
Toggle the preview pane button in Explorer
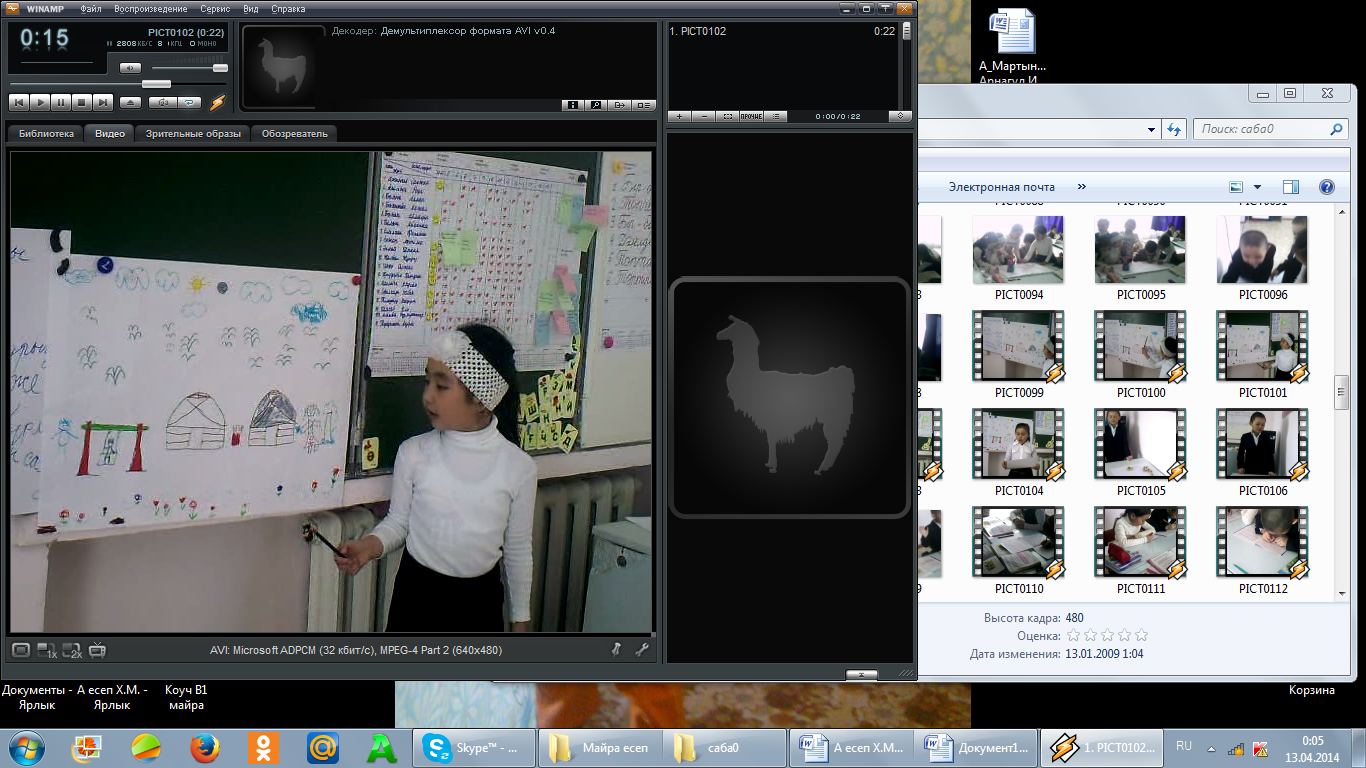(x=1291, y=187)
